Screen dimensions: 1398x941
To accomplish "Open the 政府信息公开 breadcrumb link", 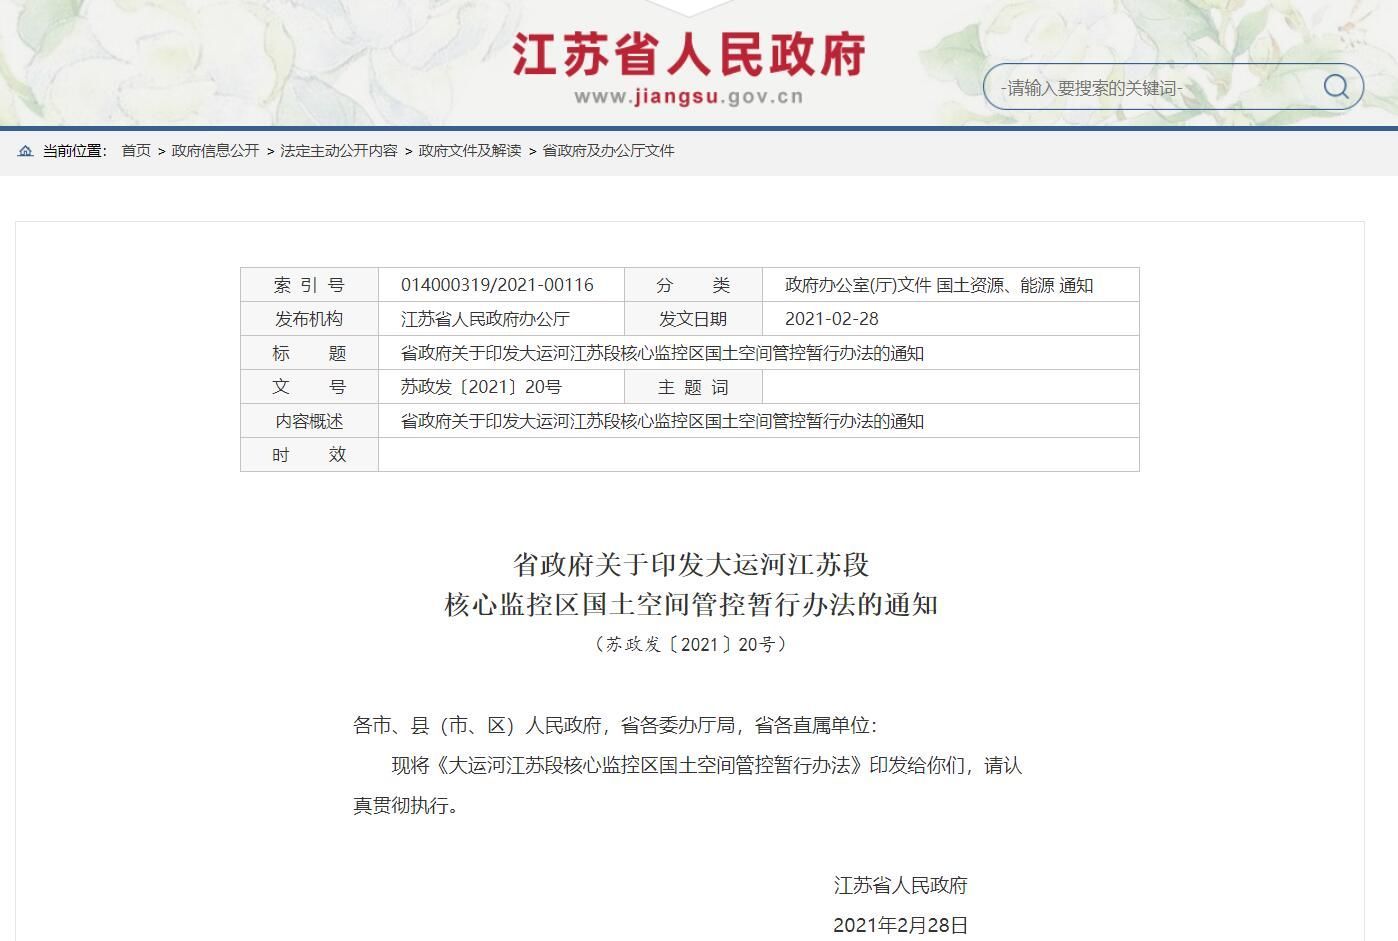I will point(215,151).
